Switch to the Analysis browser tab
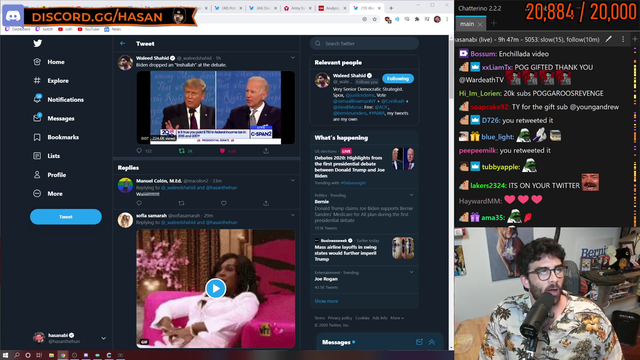Viewport: 640px width, 360px height. [x=333, y=8]
